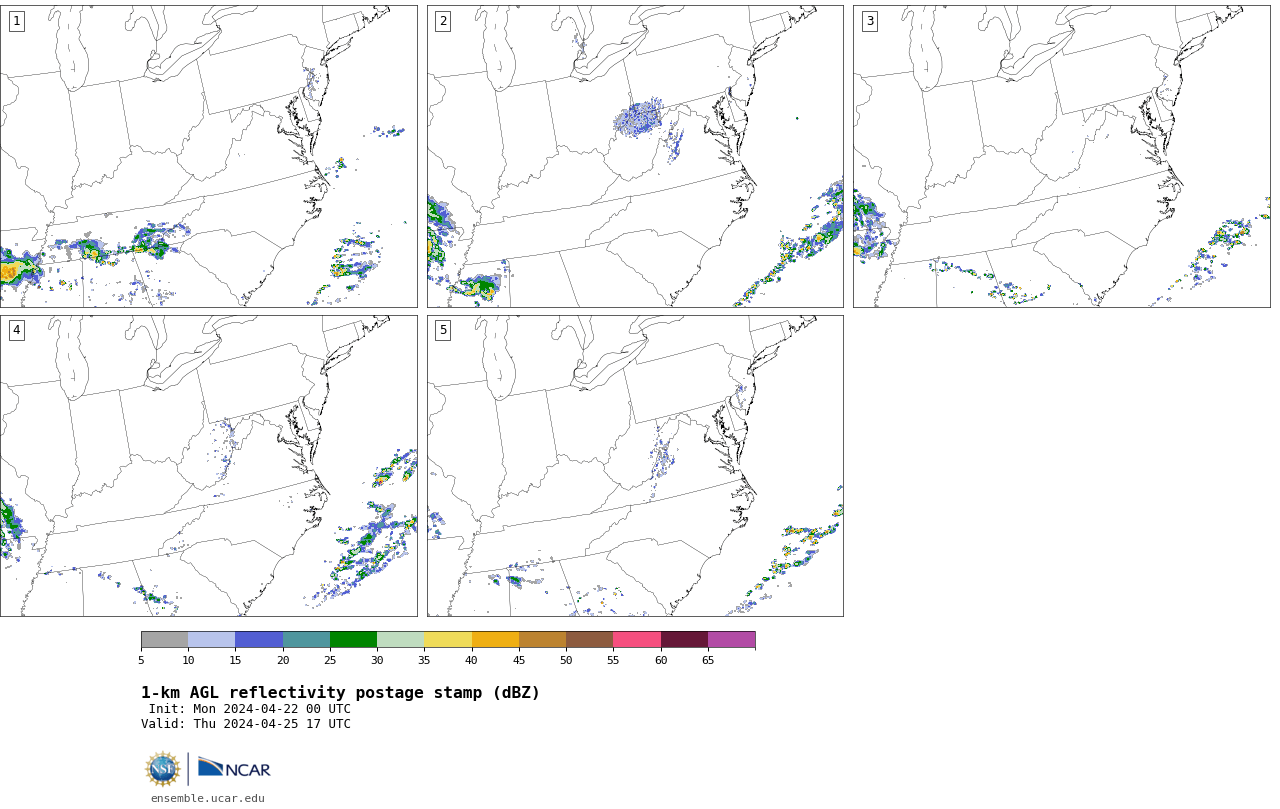Click the panel number 3 label box
1280x809 pixels.
[869, 21]
